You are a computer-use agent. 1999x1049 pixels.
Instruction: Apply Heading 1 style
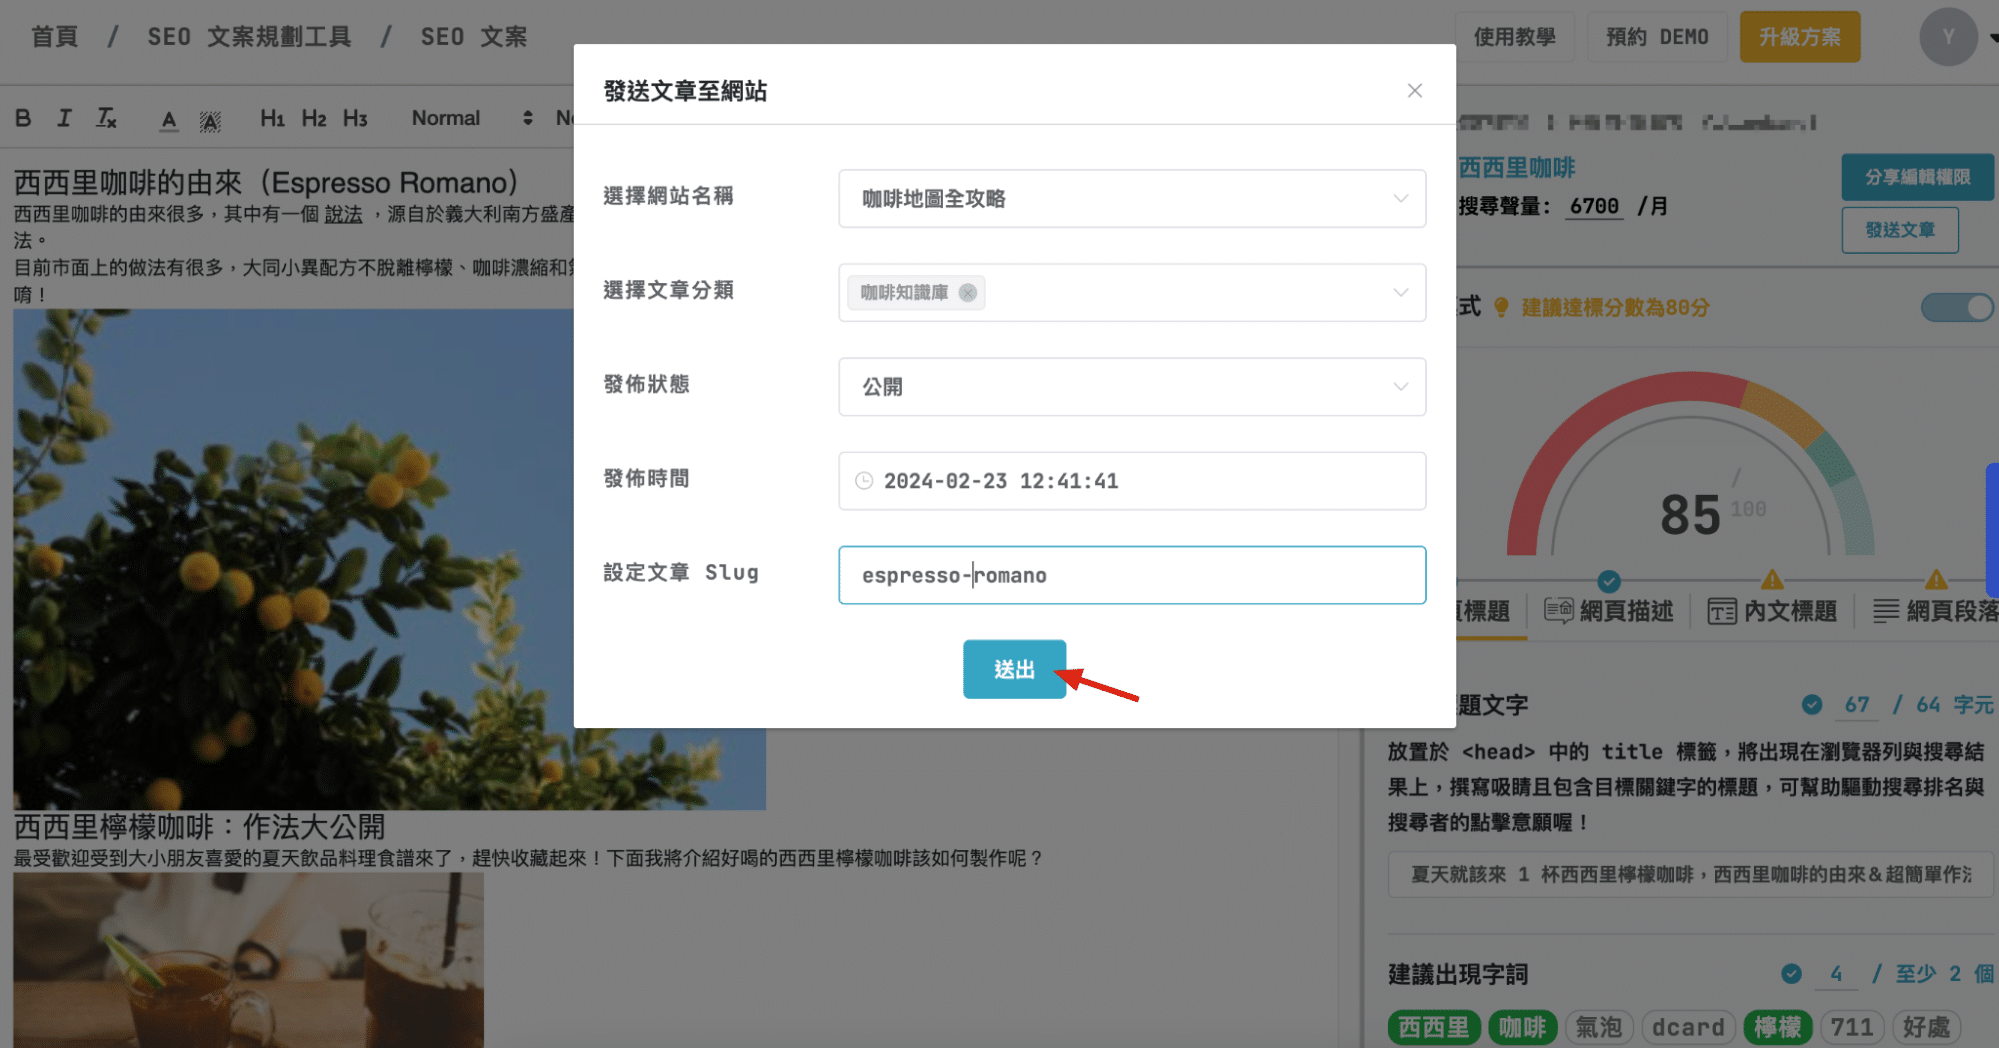tap(272, 118)
